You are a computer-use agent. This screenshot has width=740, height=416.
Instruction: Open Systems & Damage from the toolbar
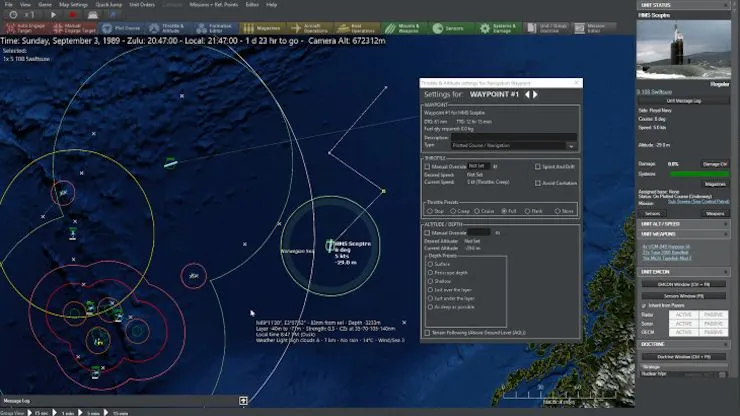[x=498, y=28]
